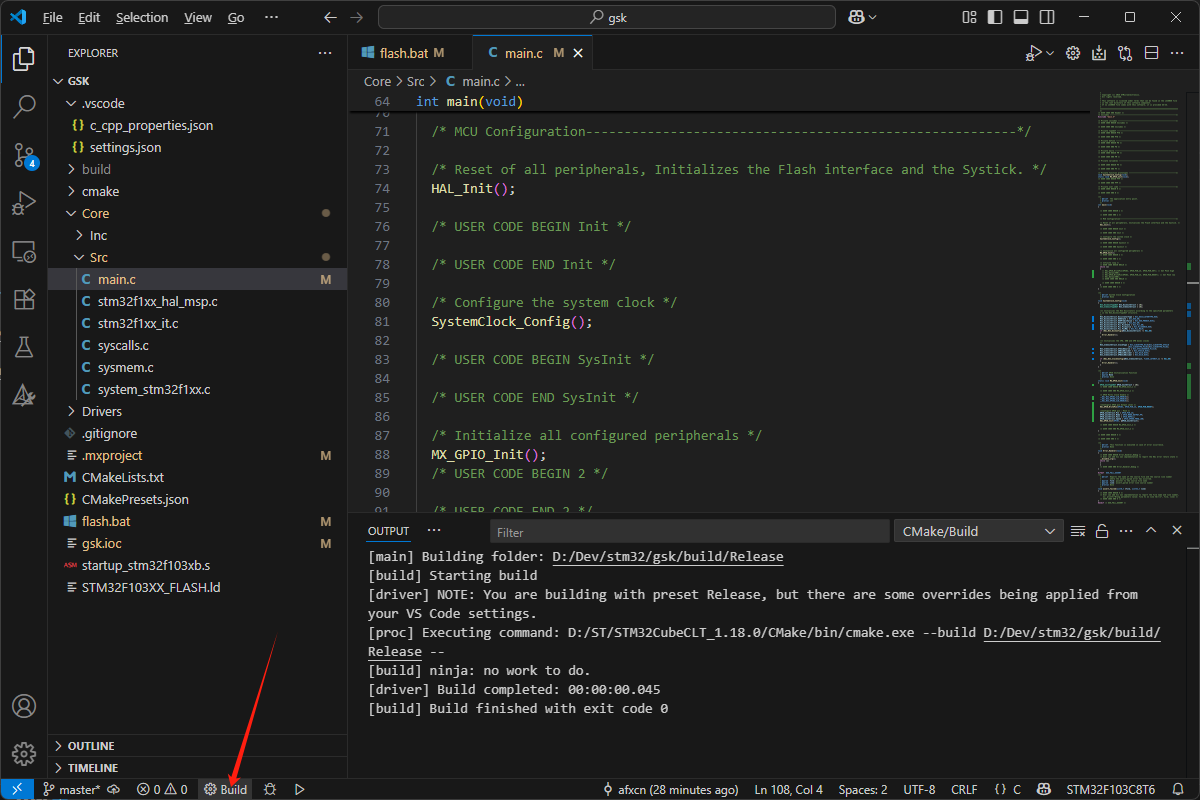Focus the output Filter input field
1200x800 pixels.
pos(688,532)
